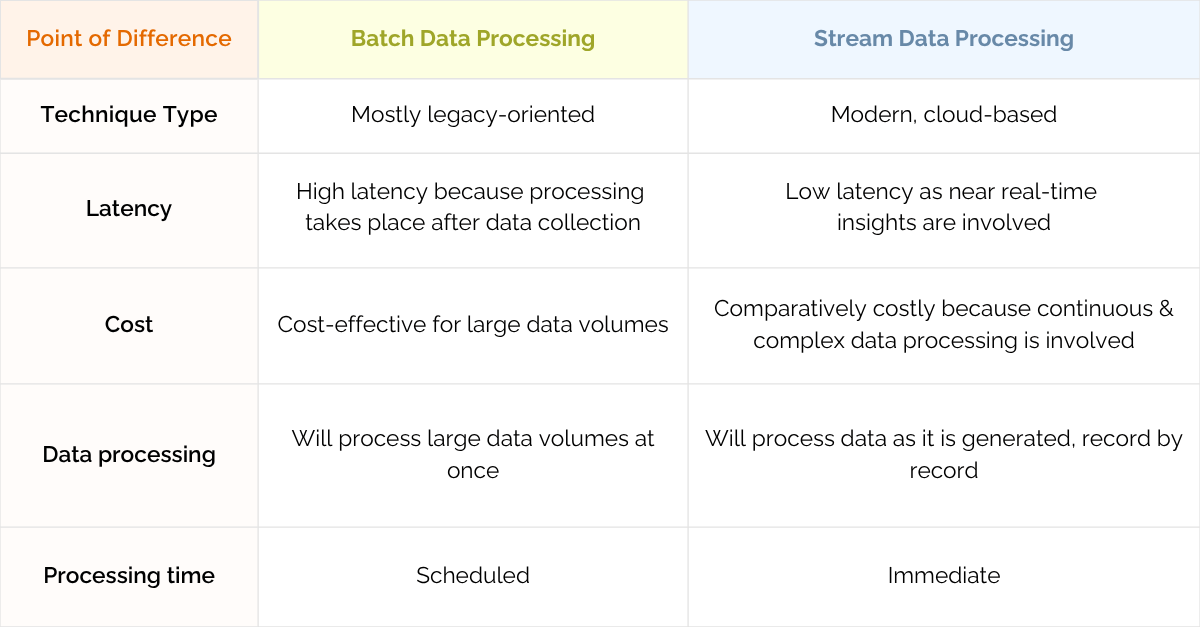
Task: Click the Cost row label
Action: (x=129, y=325)
